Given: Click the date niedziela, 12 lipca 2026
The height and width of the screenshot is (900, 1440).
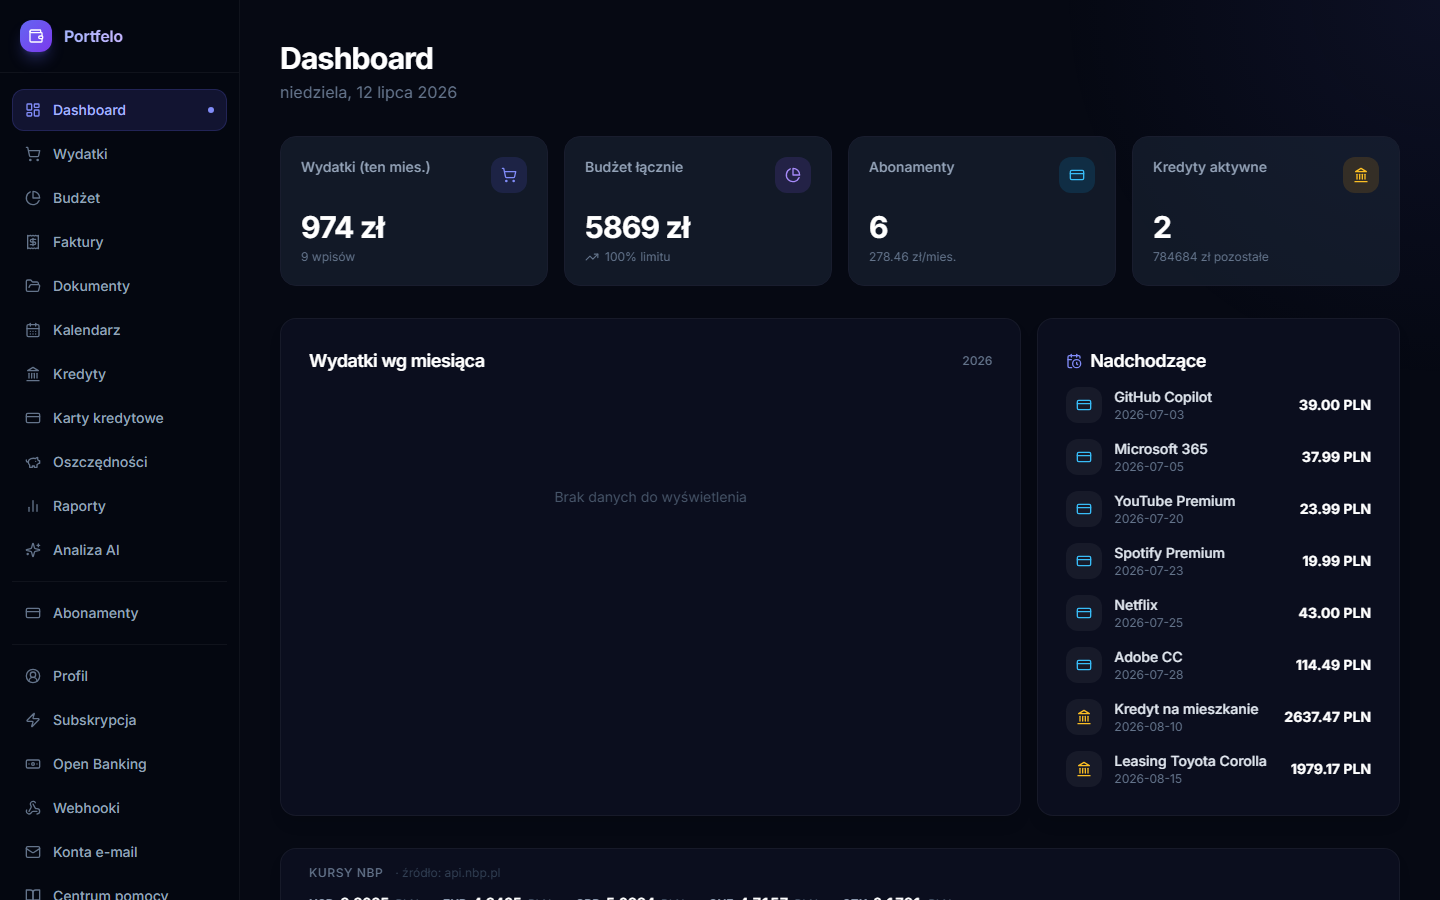Looking at the screenshot, I should (368, 92).
